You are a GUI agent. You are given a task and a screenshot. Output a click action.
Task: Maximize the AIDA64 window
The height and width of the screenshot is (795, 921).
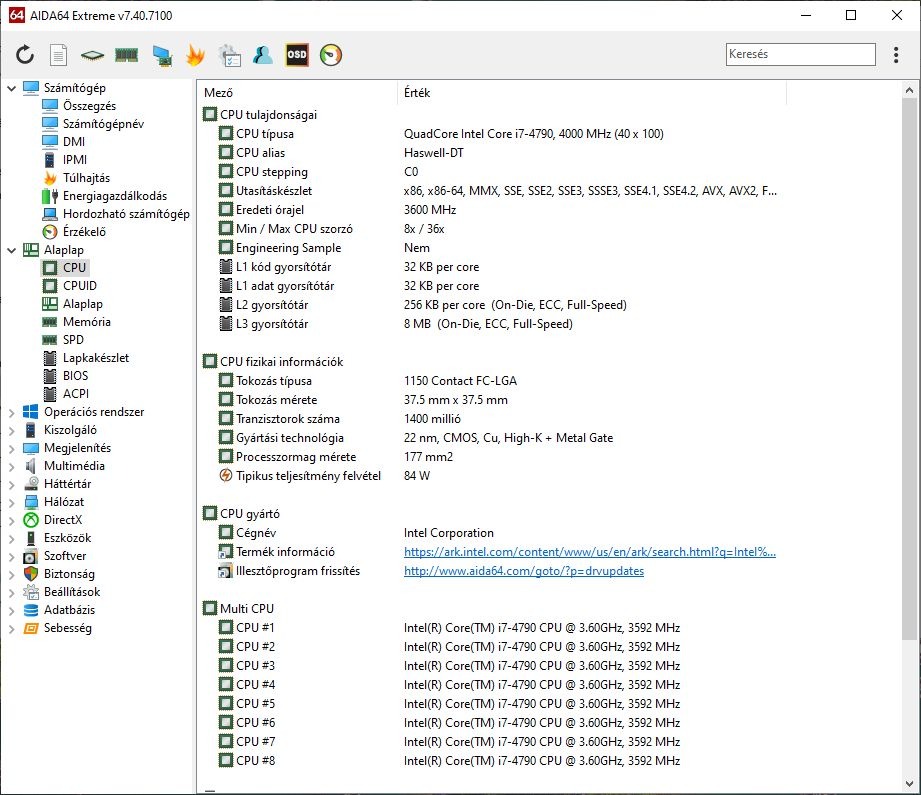point(851,15)
